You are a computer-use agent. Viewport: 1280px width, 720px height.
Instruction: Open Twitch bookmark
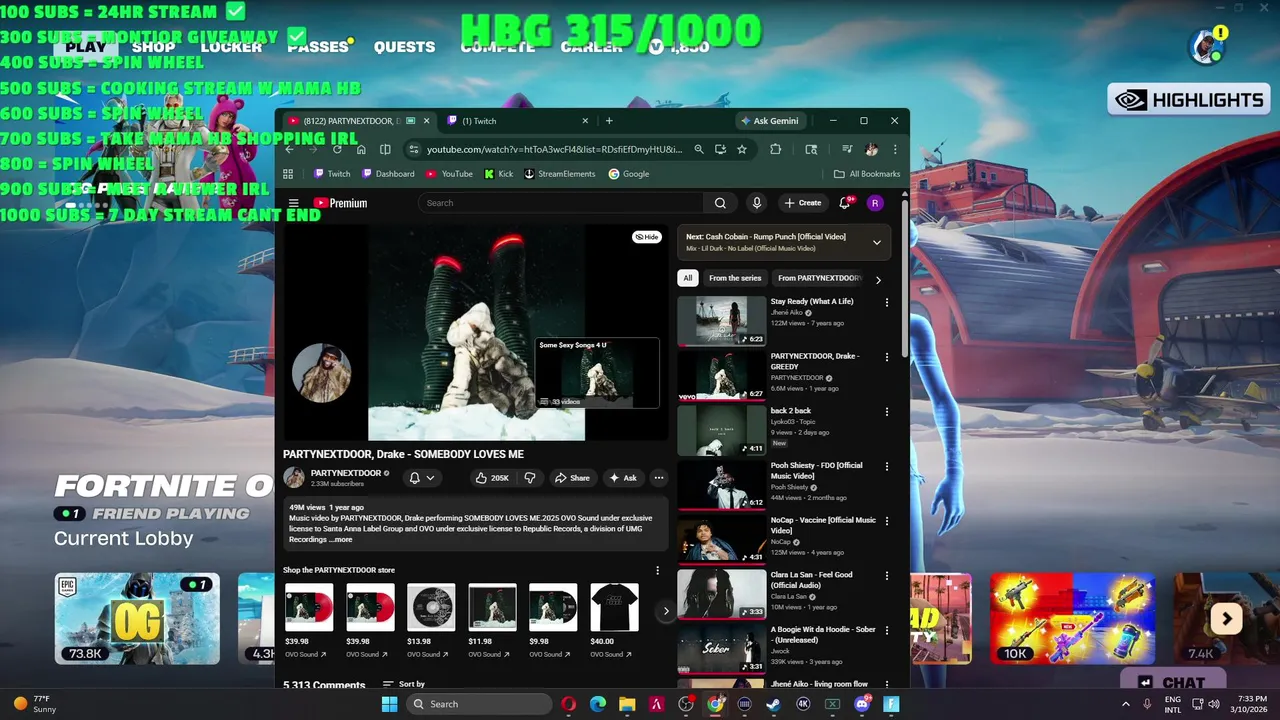click(332, 174)
